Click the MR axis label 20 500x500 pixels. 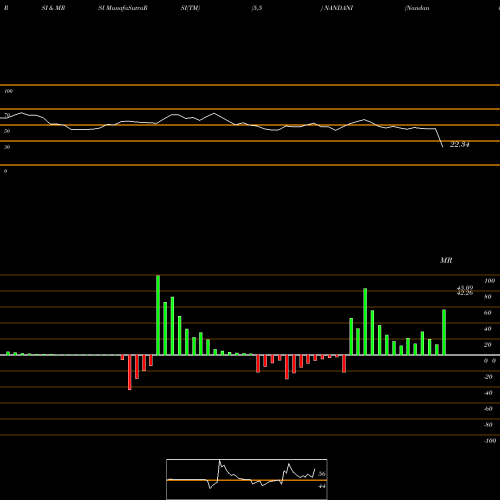click(488, 345)
